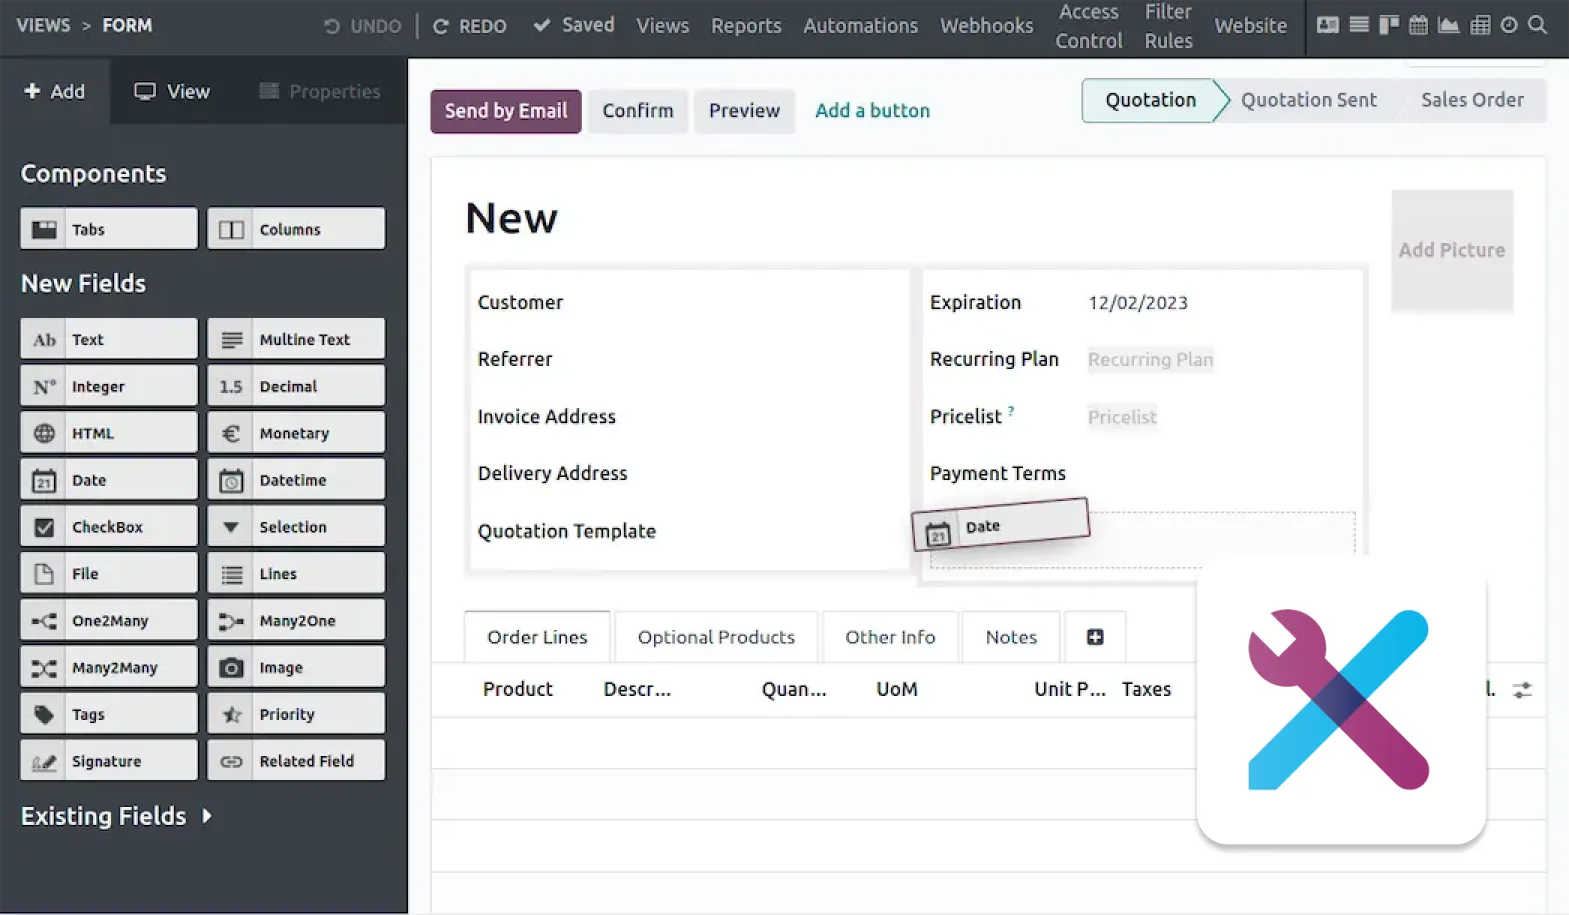The width and height of the screenshot is (1569, 915).
Task: Pick the Date field in sidebar
Action: pos(109,480)
